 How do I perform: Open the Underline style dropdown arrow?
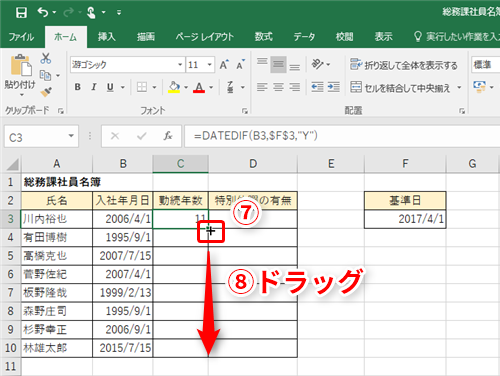pyautogui.click(x=123, y=88)
